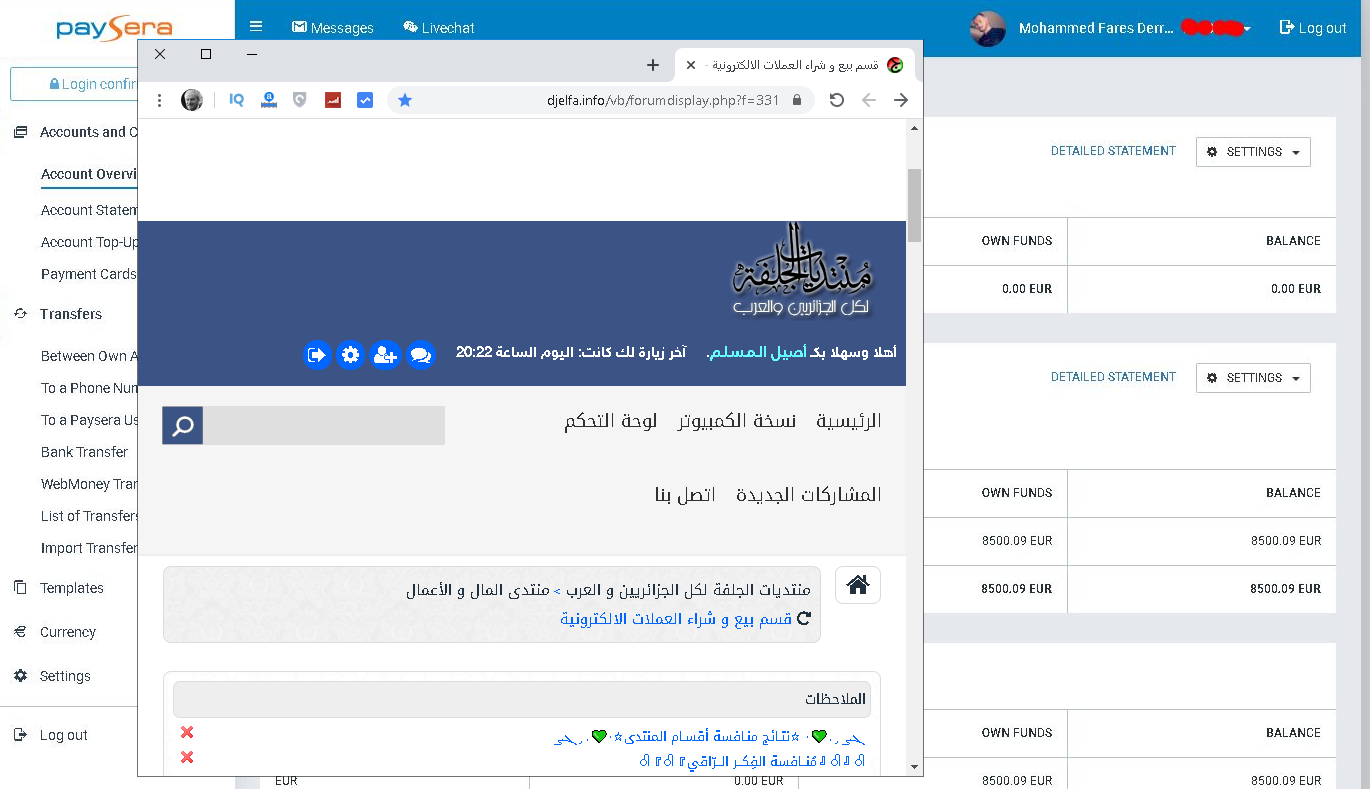Click the user profile avatar picture

tap(987, 28)
